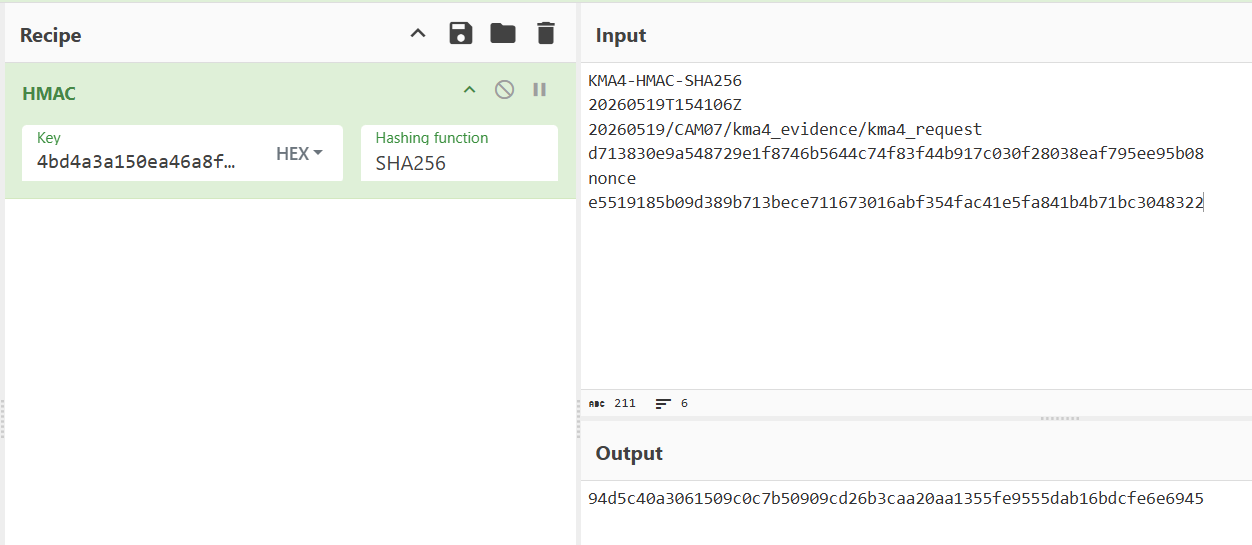Click the input hash line starting d713830e
The image size is (1252, 545).
pos(896,154)
